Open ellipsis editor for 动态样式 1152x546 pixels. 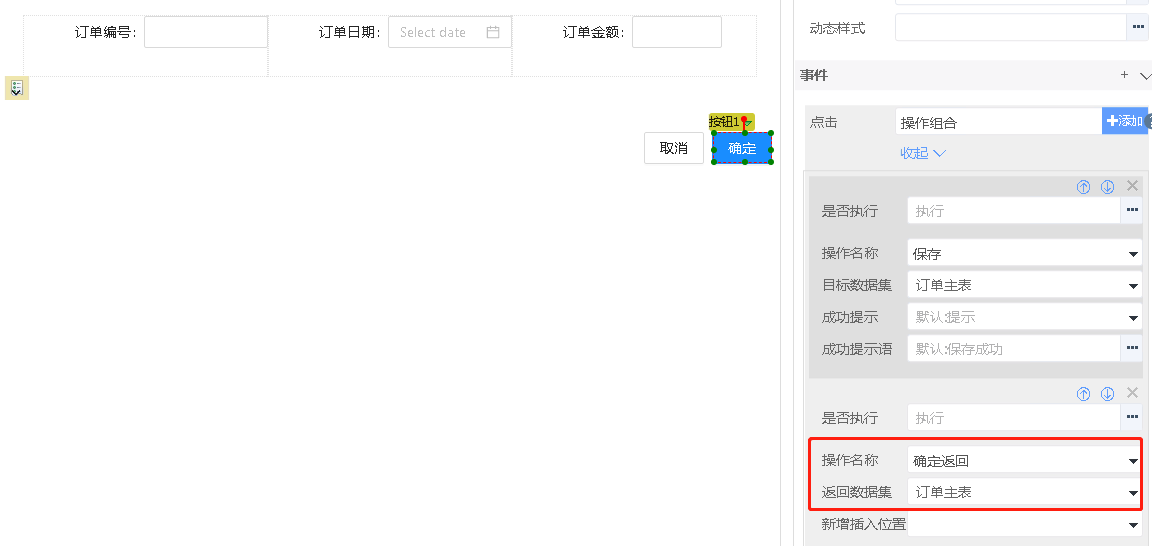tap(1137, 28)
